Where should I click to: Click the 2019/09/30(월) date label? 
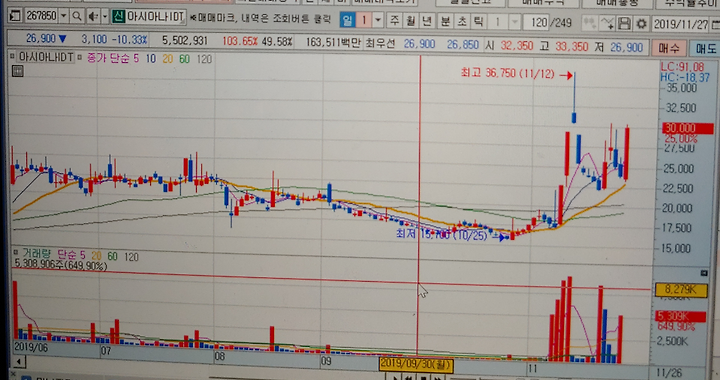click(416, 364)
